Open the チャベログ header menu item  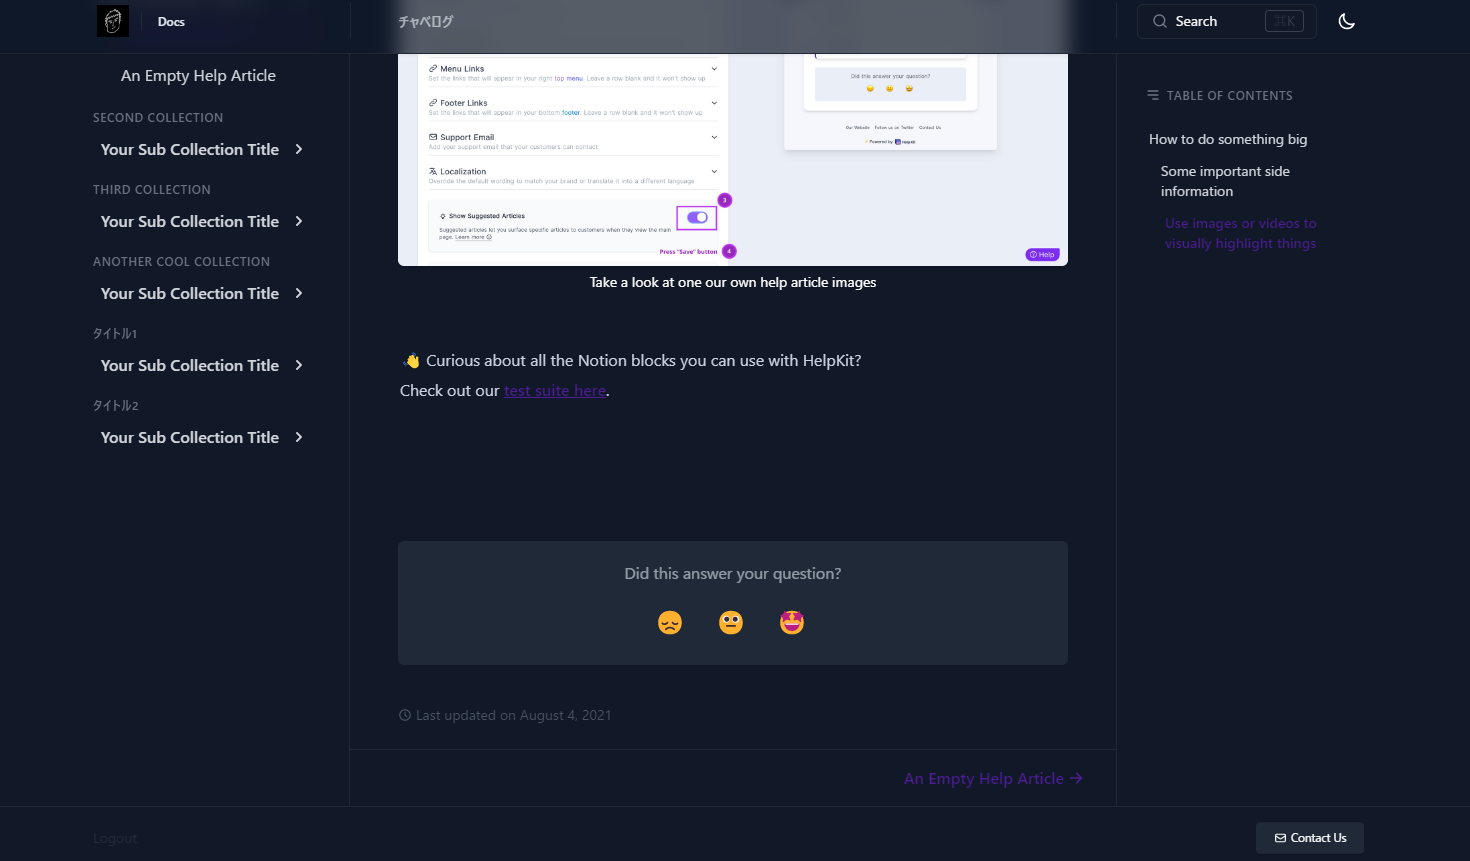(x=426, y=21)
